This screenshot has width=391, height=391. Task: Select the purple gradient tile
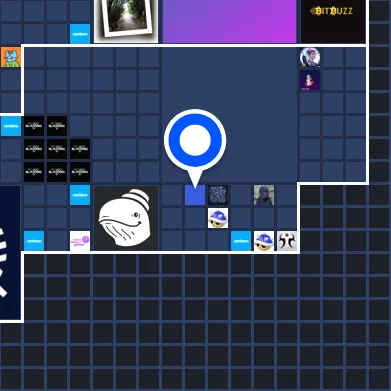229,21
